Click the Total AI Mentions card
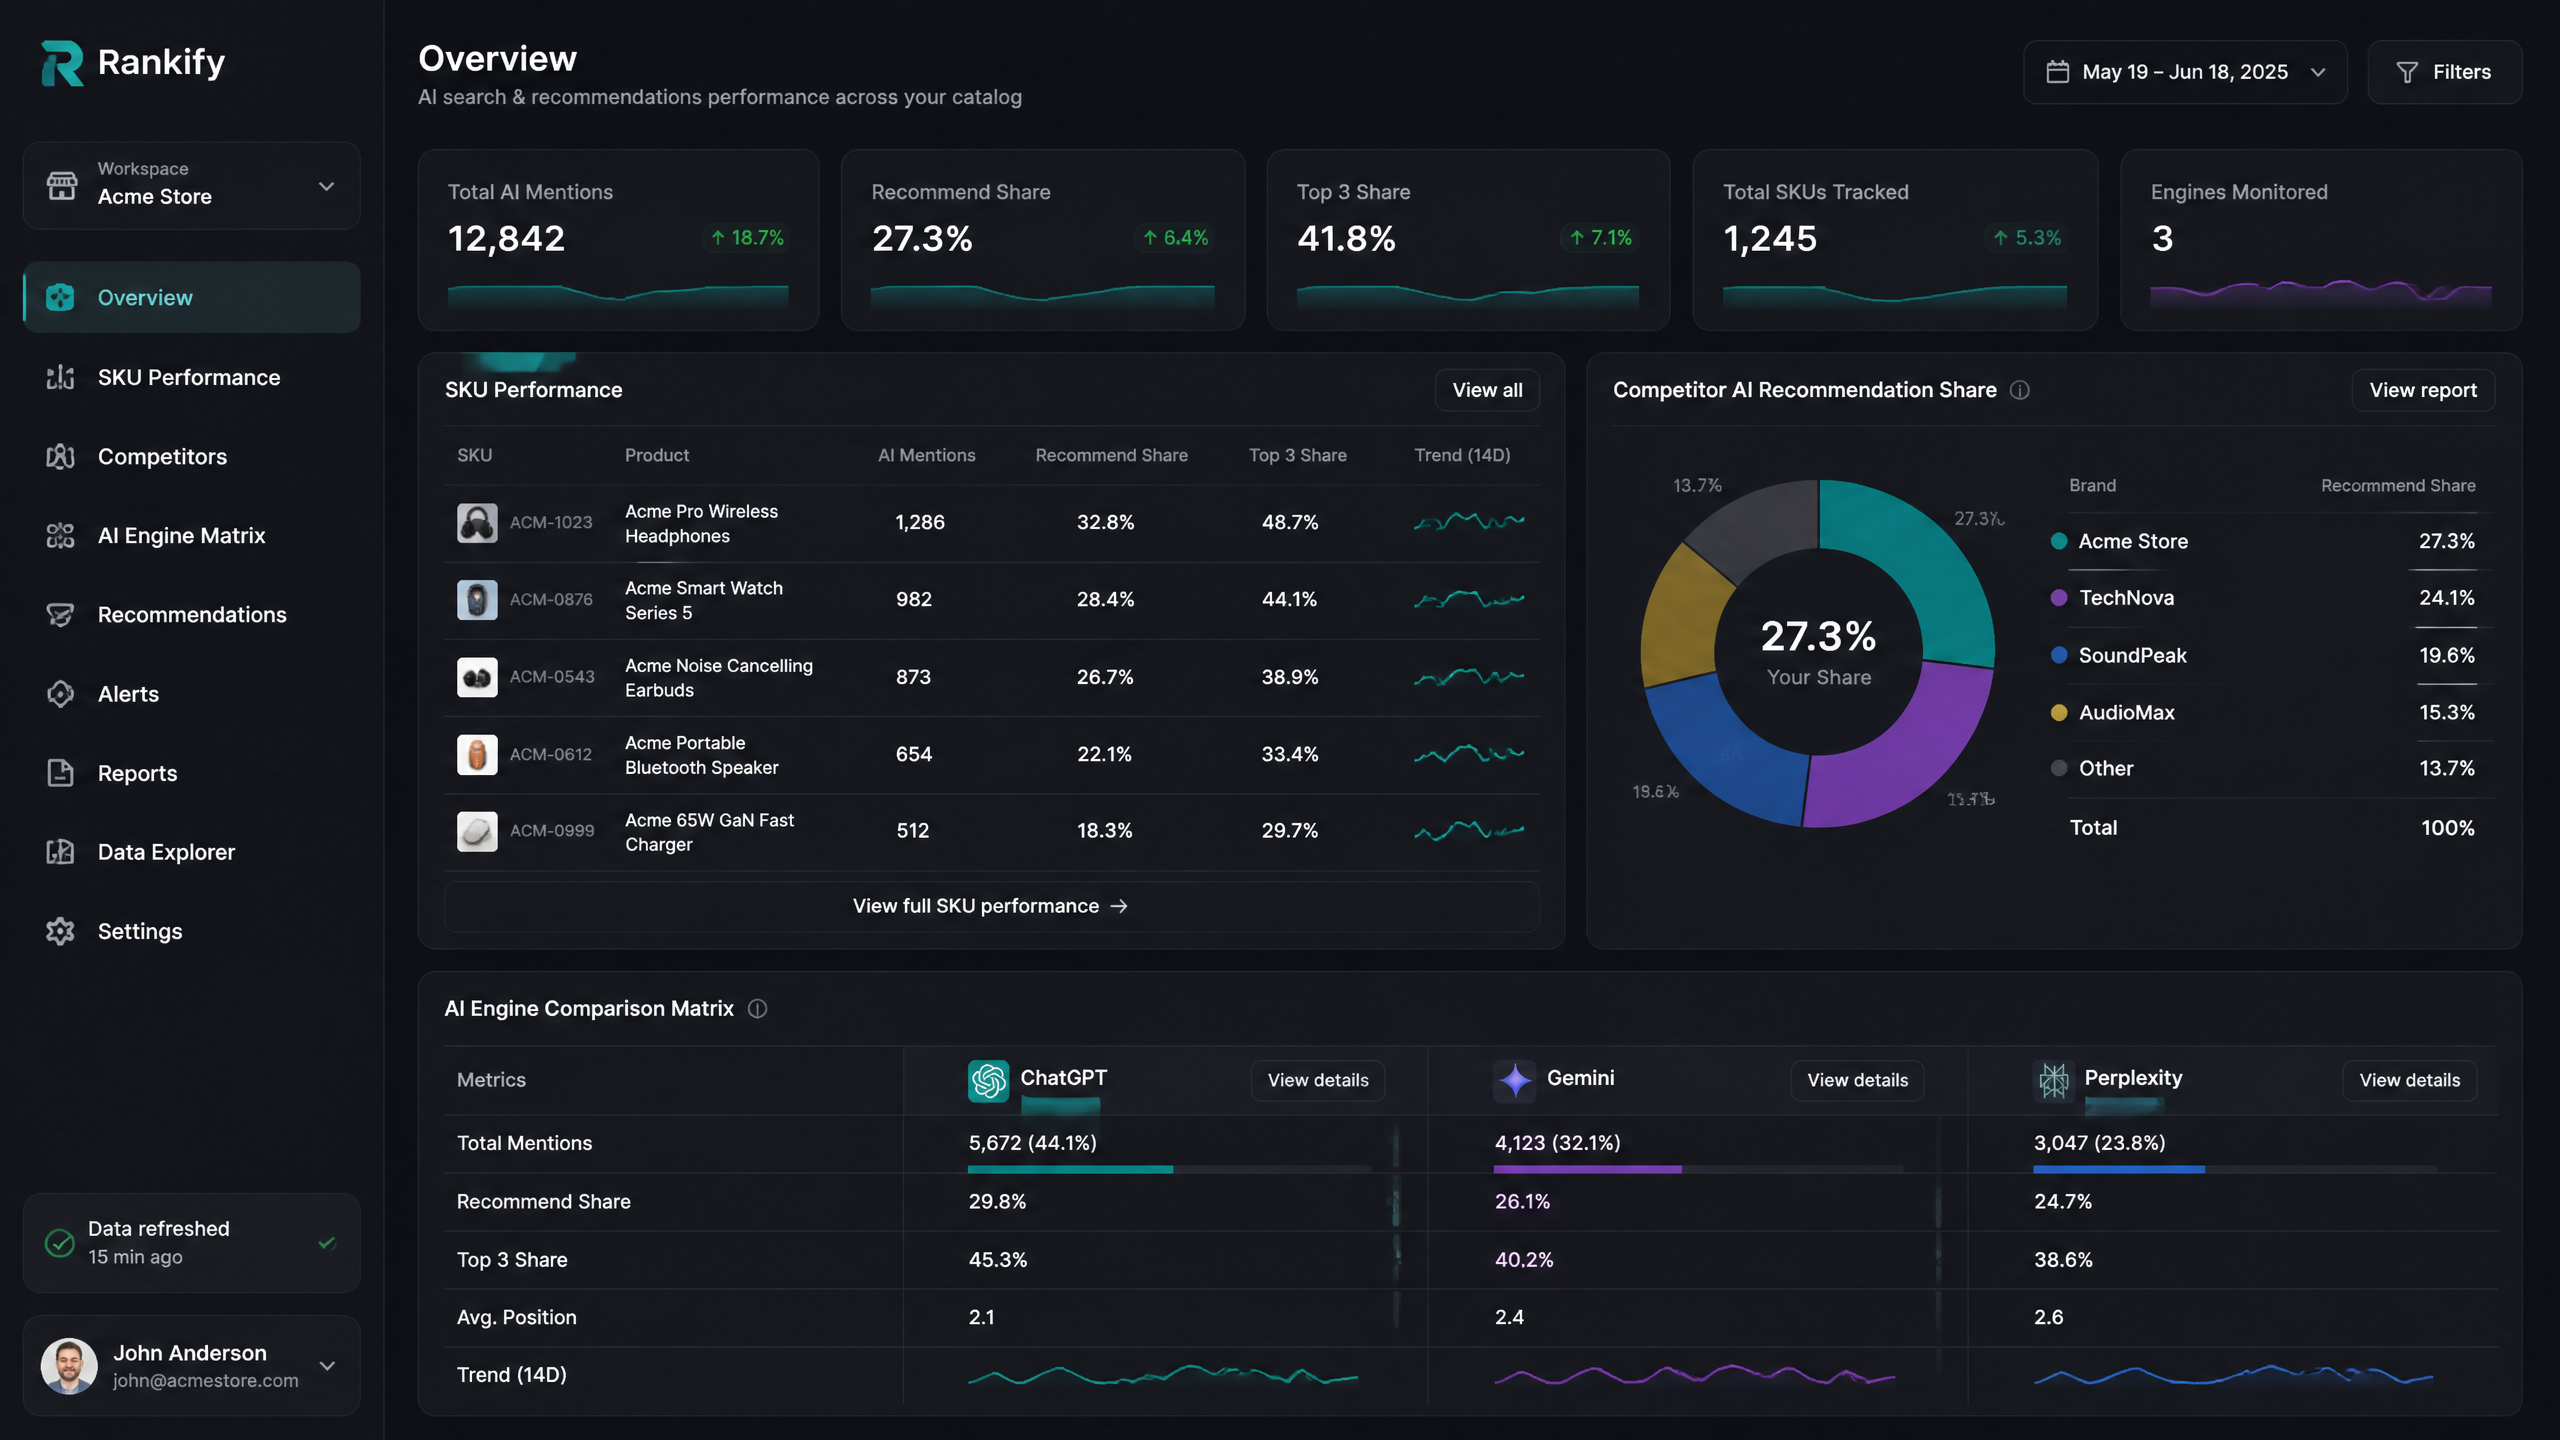This screenshot has width=2560, height=1440. [x=618, y=240]
